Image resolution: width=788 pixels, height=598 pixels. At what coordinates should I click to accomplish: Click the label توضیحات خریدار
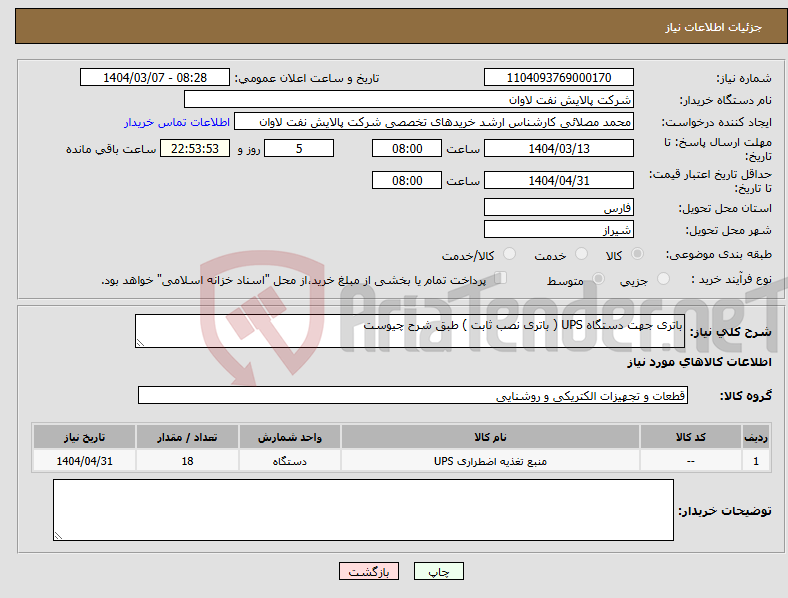pos(725,511)
